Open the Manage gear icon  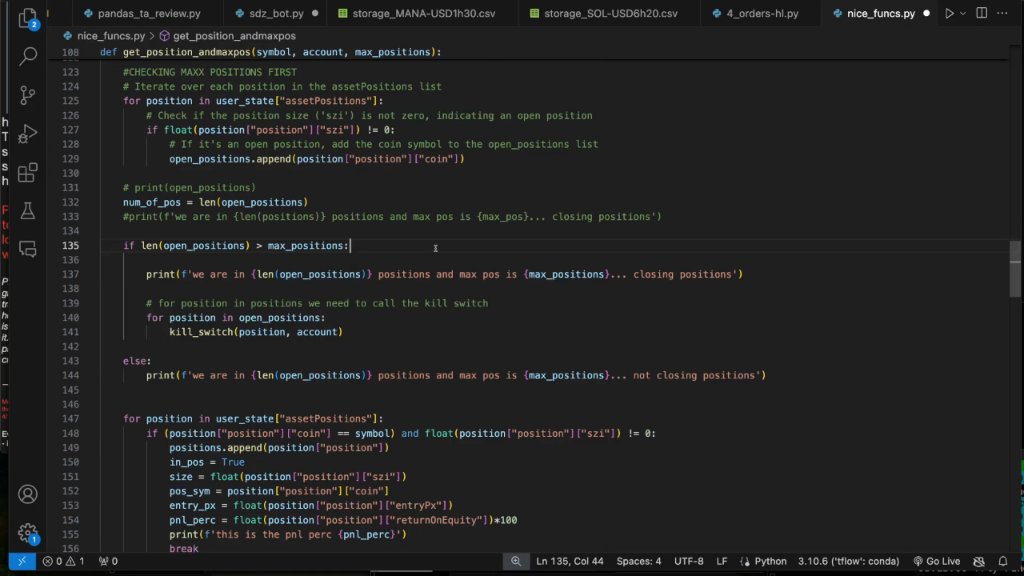point(27,534)
